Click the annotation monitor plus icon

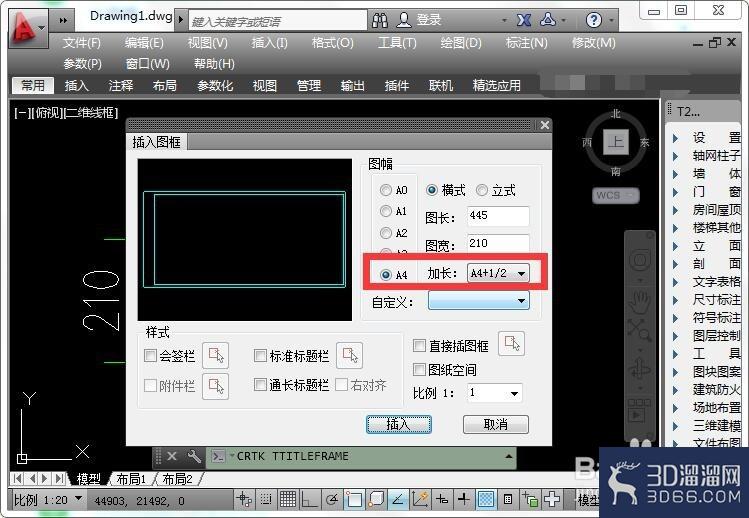point(552,499)
